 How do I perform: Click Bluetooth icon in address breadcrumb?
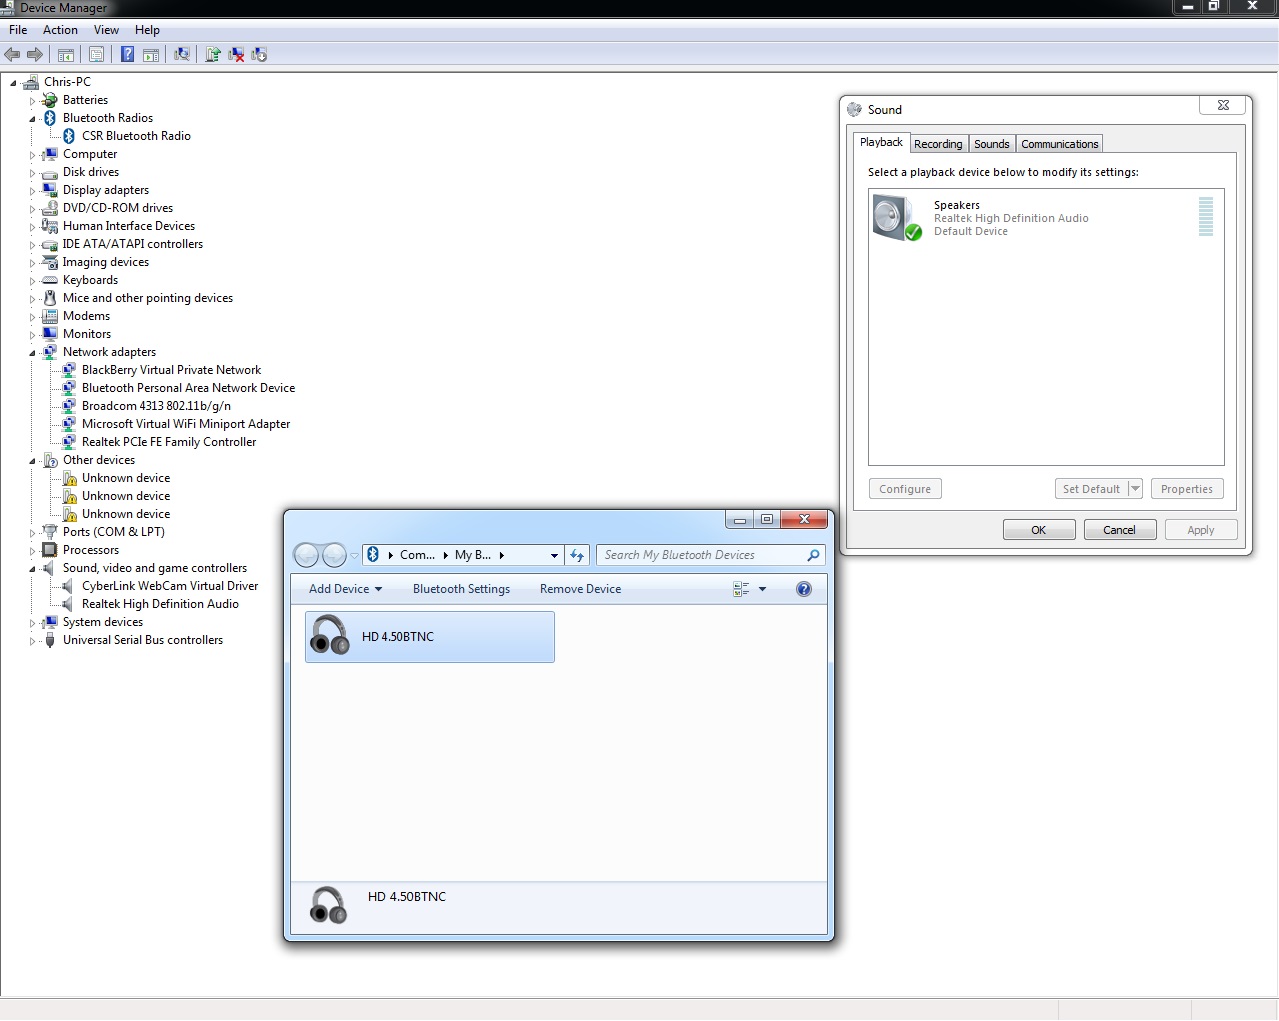[x=373, y=555]
